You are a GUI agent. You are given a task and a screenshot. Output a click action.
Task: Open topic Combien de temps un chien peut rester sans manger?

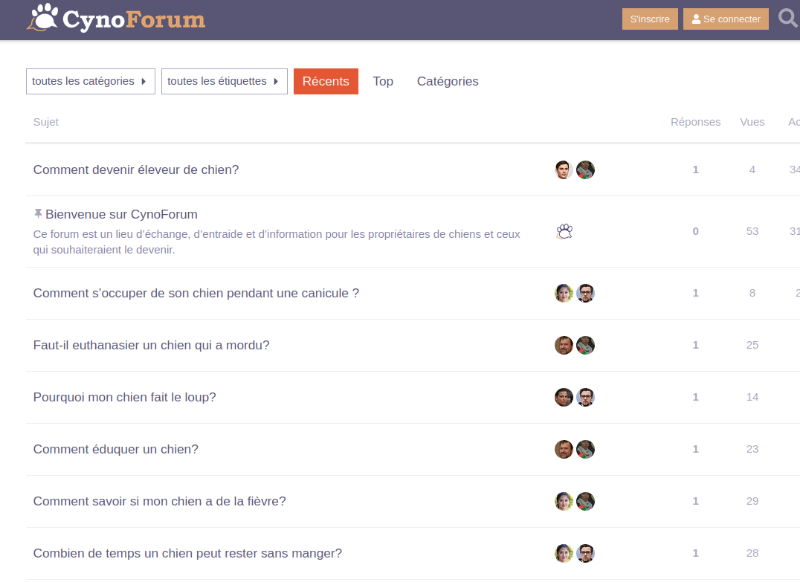click(x=187, y=553)
